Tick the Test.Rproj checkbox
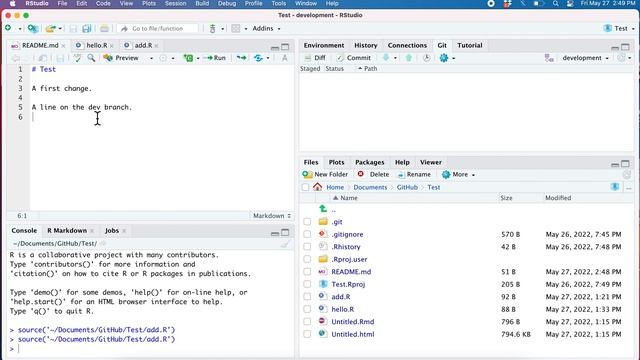Image resolution: width=640 pixels, height=360 pixels. pyautogui.click(x=307, y=284)
